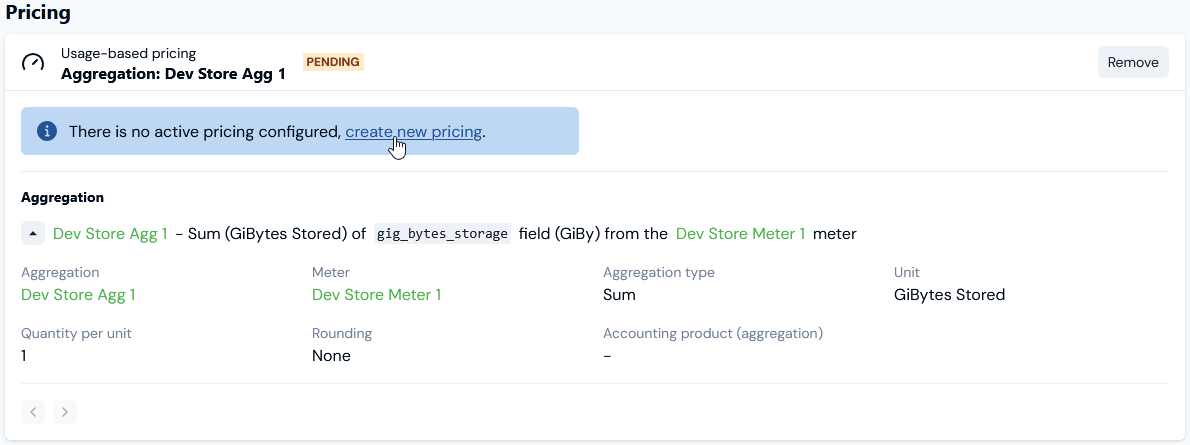
Task: Click the blue info icon in the alert
Action: 47,131
